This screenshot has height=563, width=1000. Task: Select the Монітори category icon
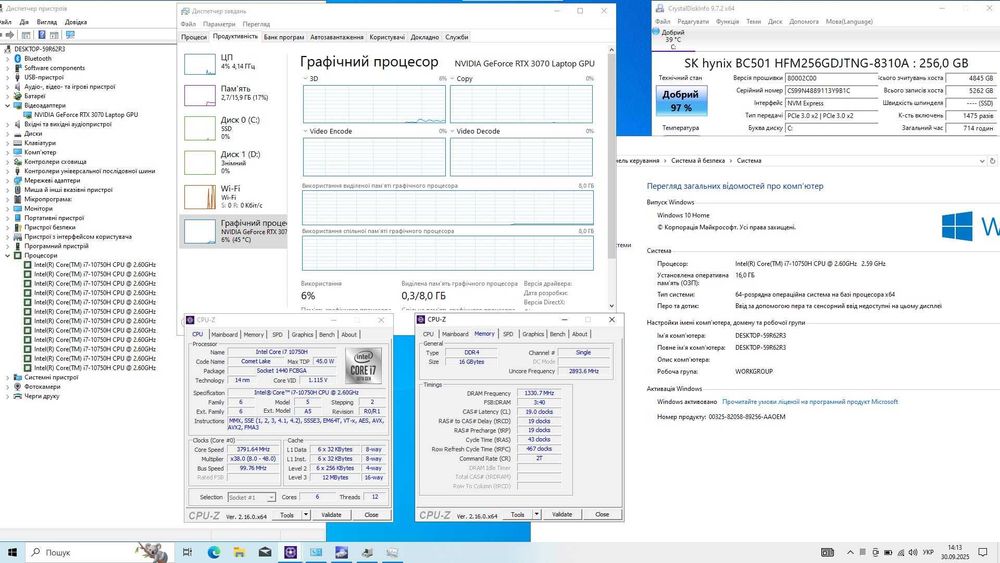point(18,208)
